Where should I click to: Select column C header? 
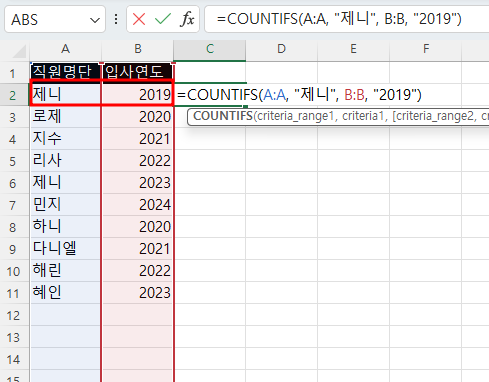point(210,49)
